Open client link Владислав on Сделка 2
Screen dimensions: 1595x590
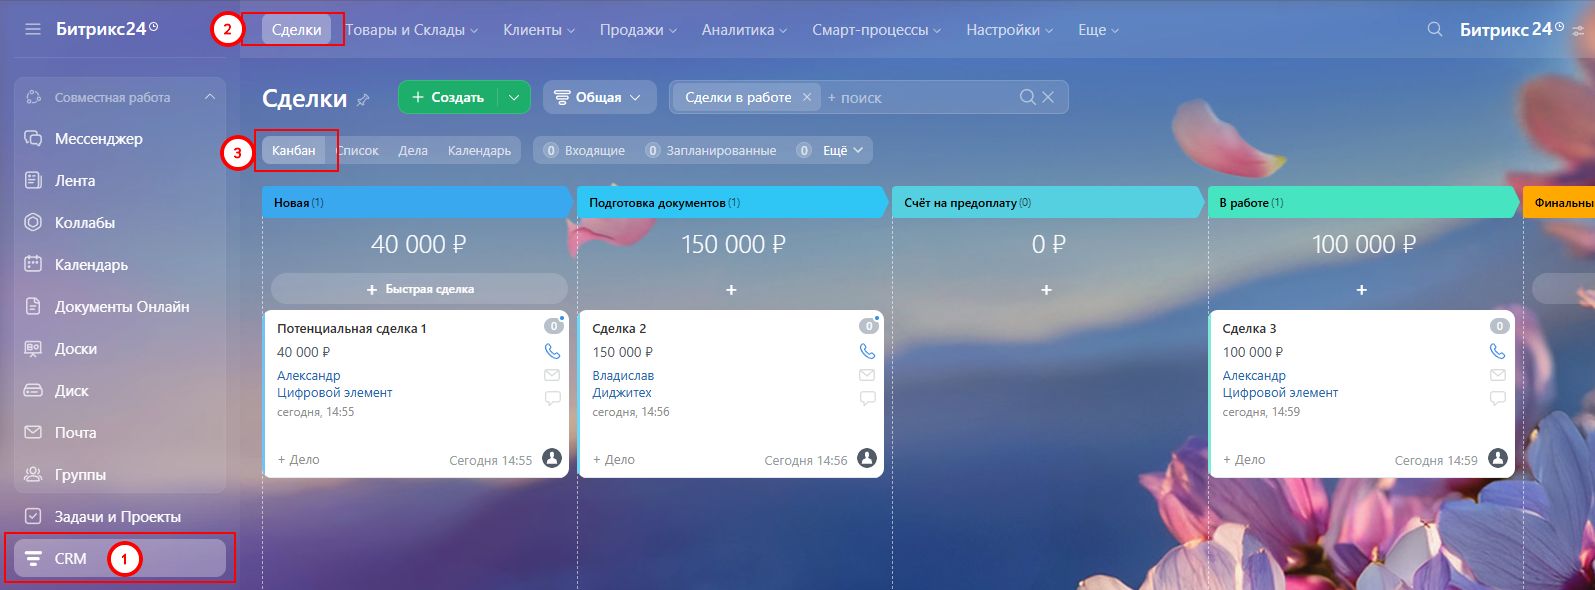pos(623,376)
